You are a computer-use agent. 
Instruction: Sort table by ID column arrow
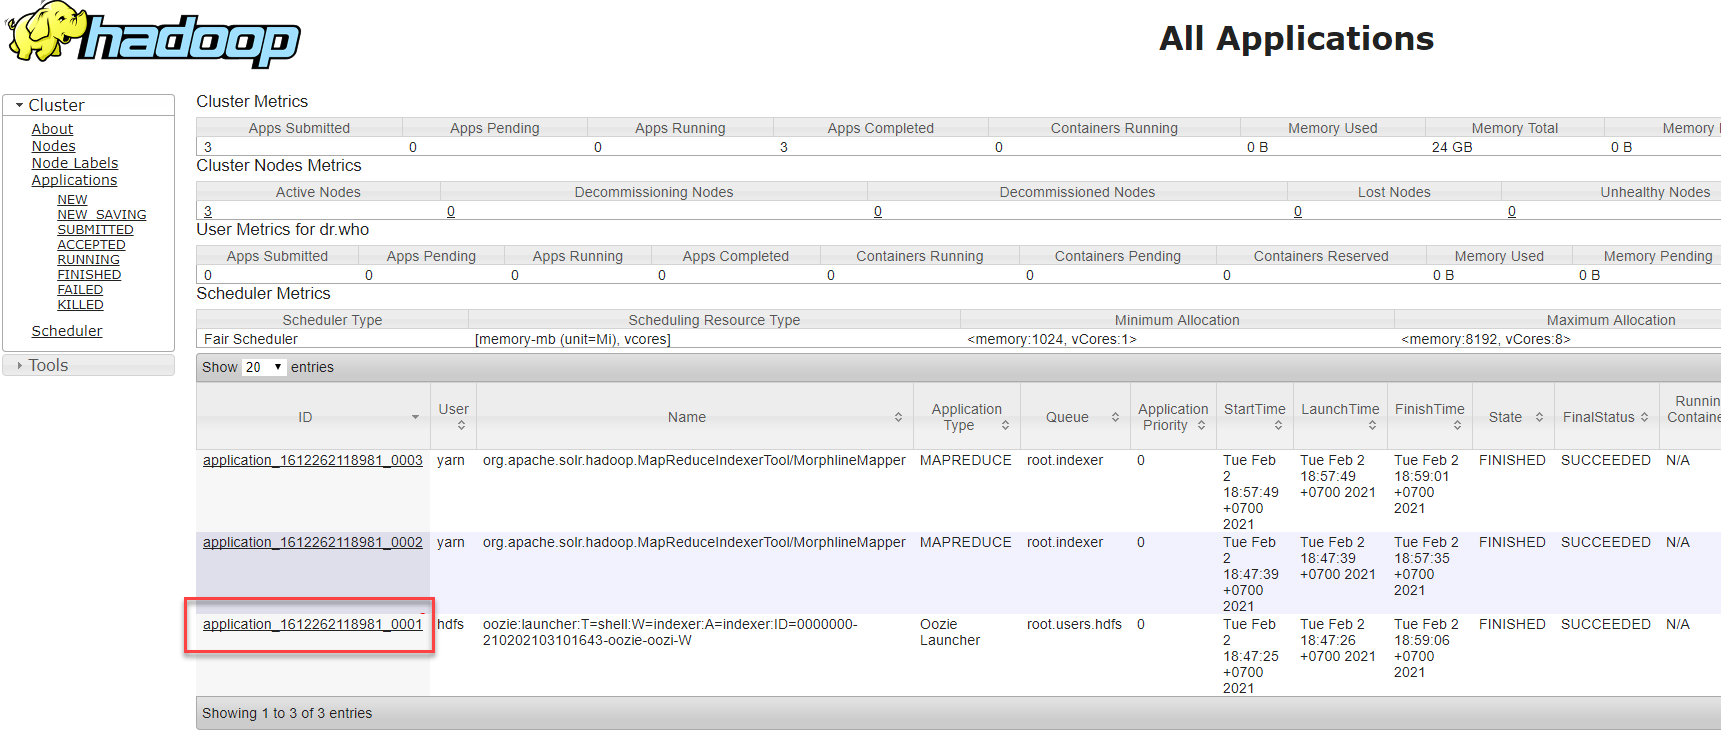pos(415,417)
